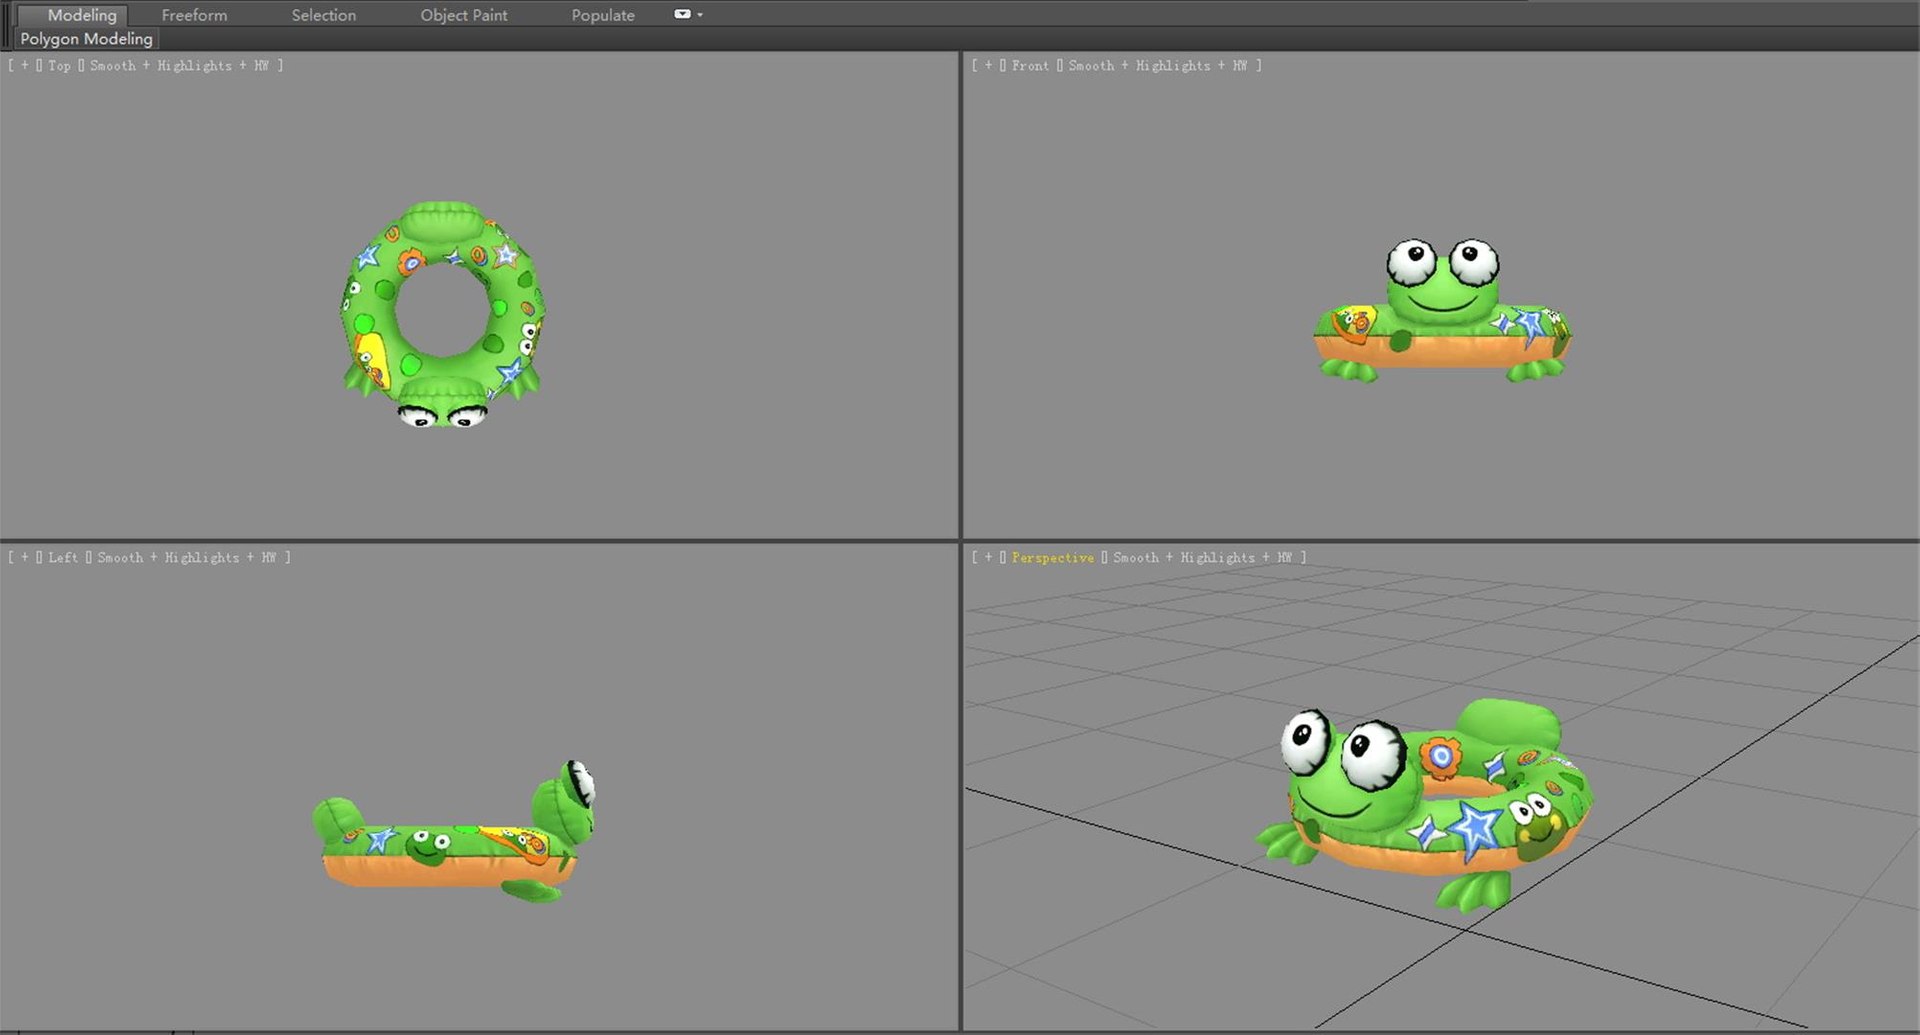Click the plus menu in Perspective viewport
Image resolution: width=1920 pixels, height=1035 pixels.
click(989, 557)
